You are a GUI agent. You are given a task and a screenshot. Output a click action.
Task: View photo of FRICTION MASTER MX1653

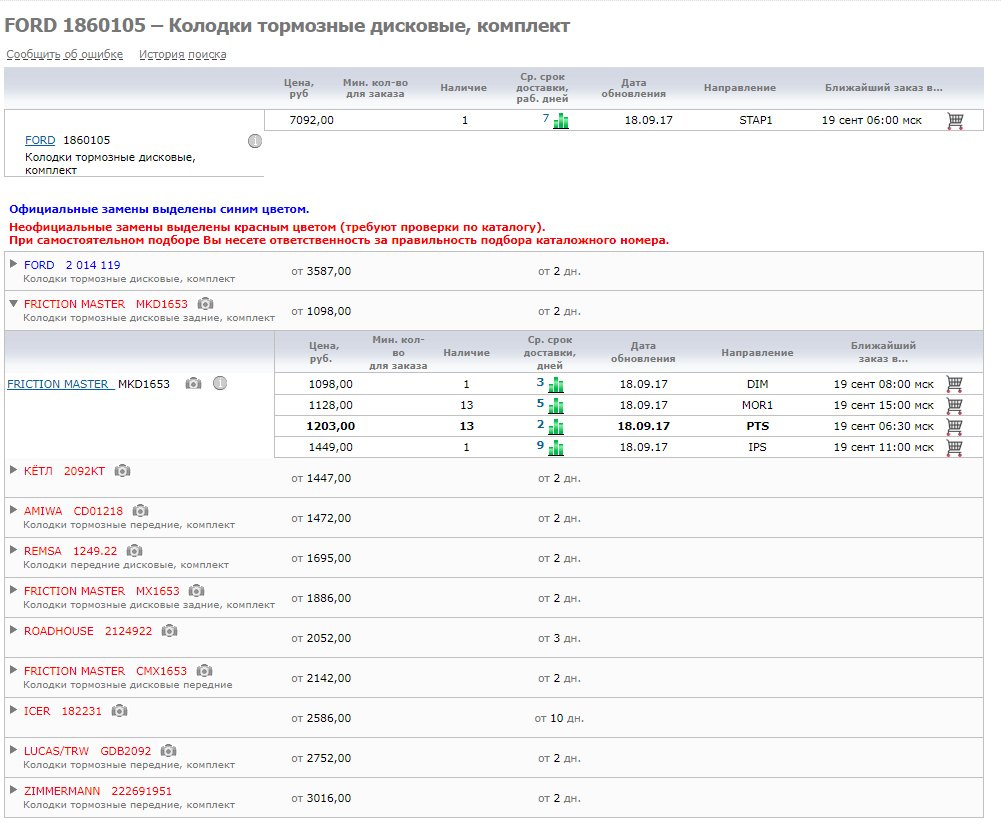pos(197,591)
